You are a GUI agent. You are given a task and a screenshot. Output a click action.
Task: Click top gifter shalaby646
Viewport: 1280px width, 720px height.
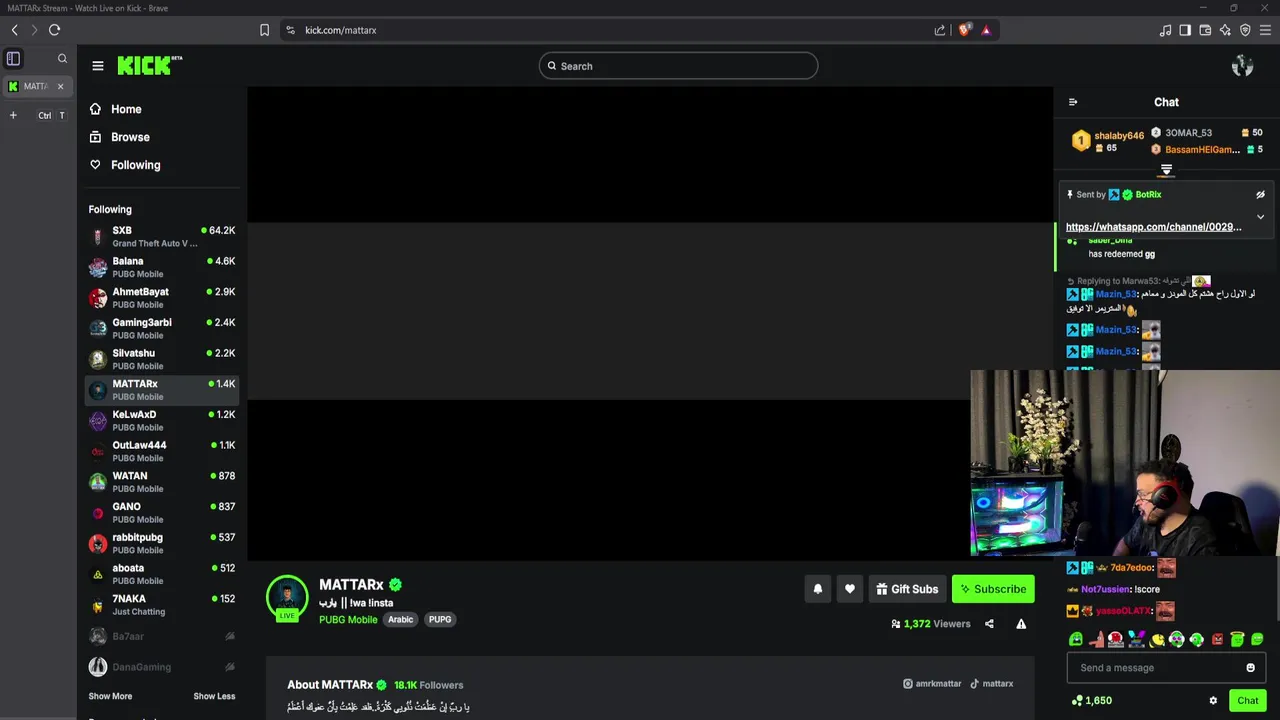(1119, 136)
